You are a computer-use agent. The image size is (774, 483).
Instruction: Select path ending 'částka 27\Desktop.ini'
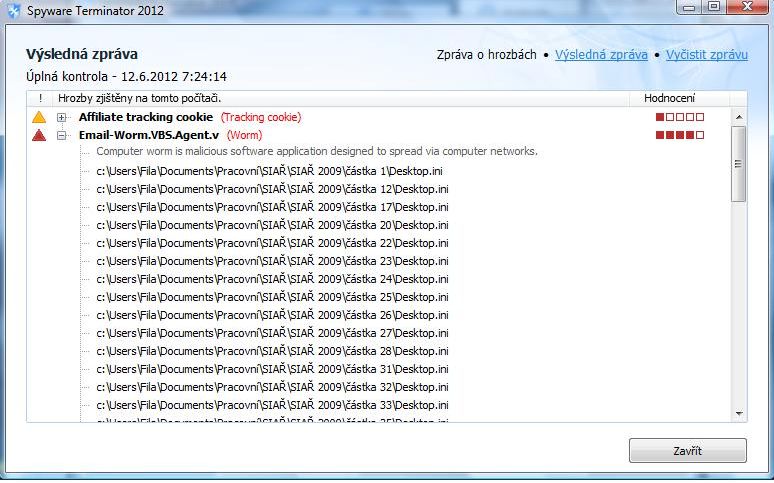[272, 333]
